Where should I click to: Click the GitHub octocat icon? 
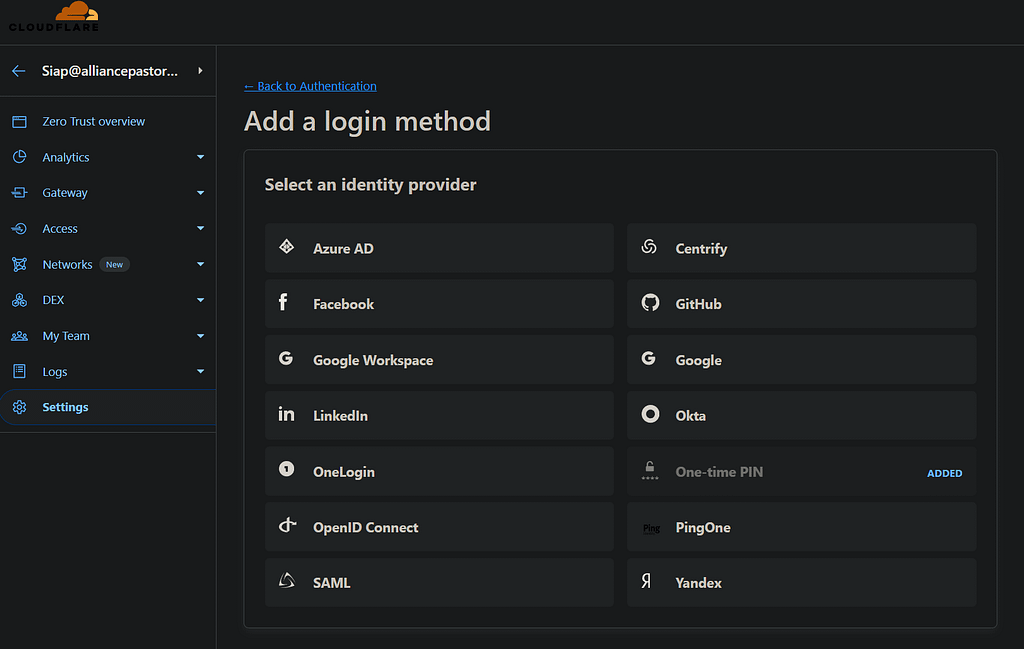[x=650, y=303]
